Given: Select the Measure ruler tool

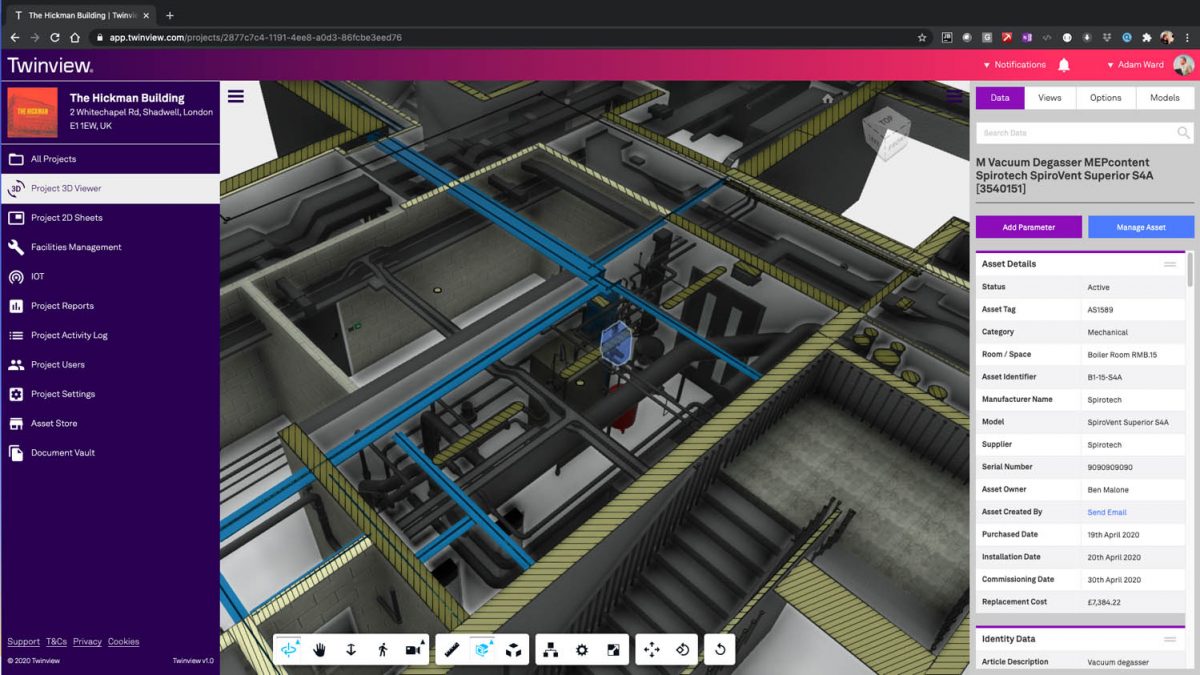Looking at the screenshot, I should 451,650.
